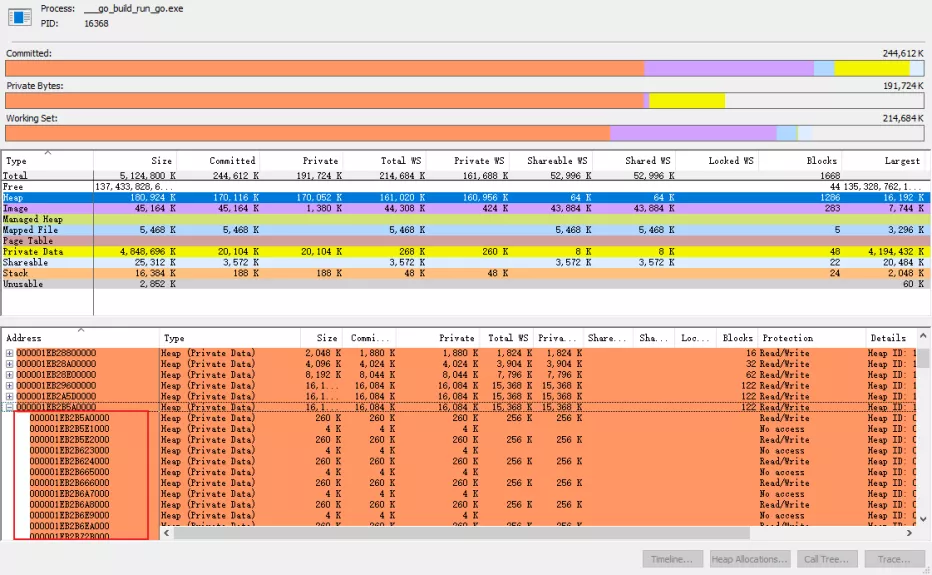Select the highlighted Heap summary row
The width and height of the screenshot is (932, 575).
tap(465, 197)
